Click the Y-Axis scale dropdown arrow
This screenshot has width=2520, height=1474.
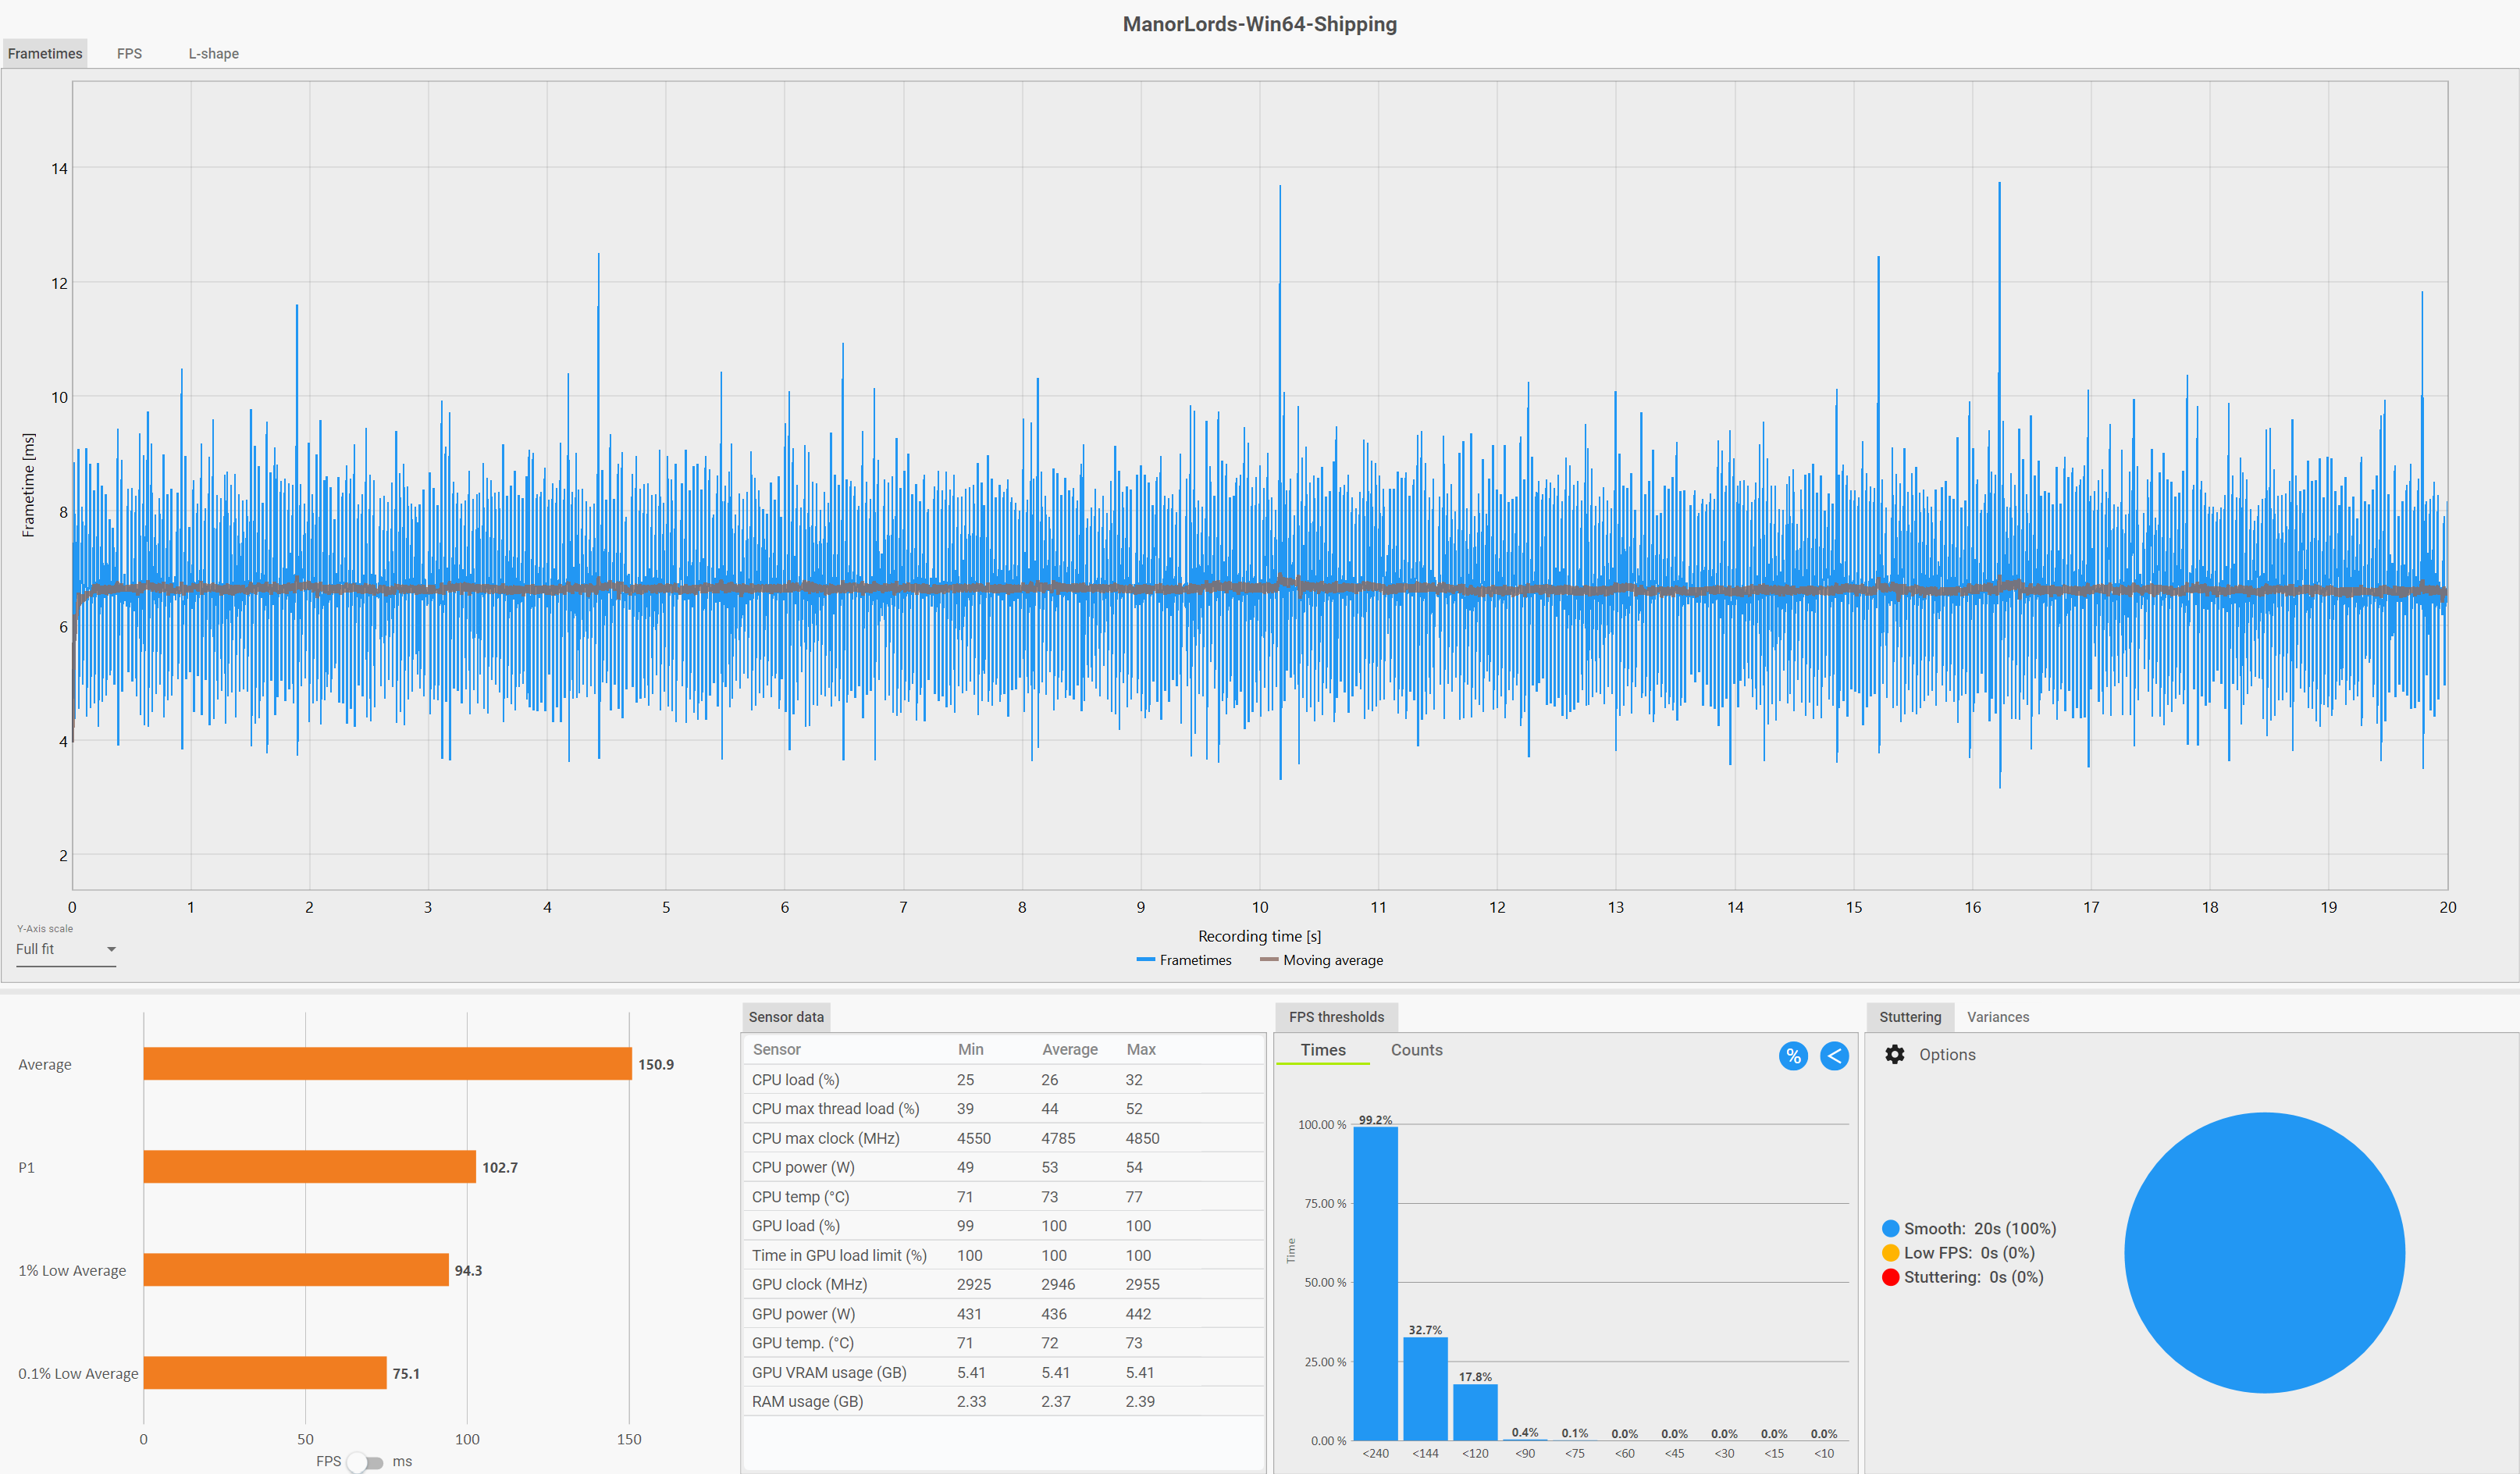click(111, 949)
